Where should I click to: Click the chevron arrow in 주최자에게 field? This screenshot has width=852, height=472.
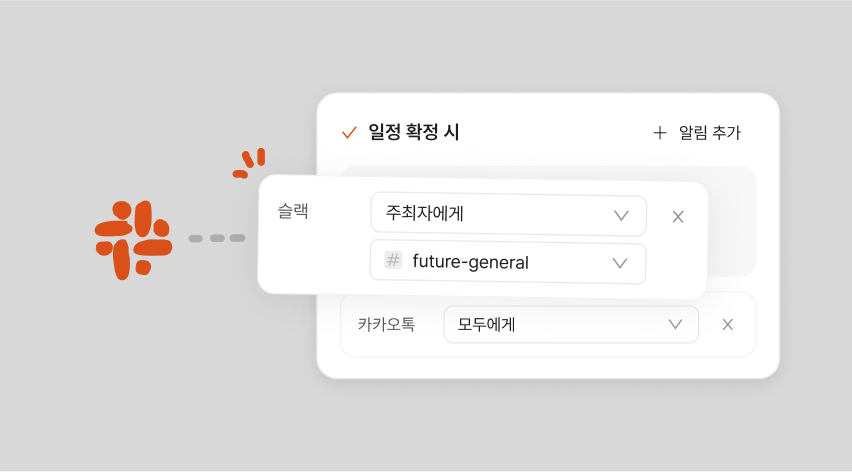(x=621, y=215)
